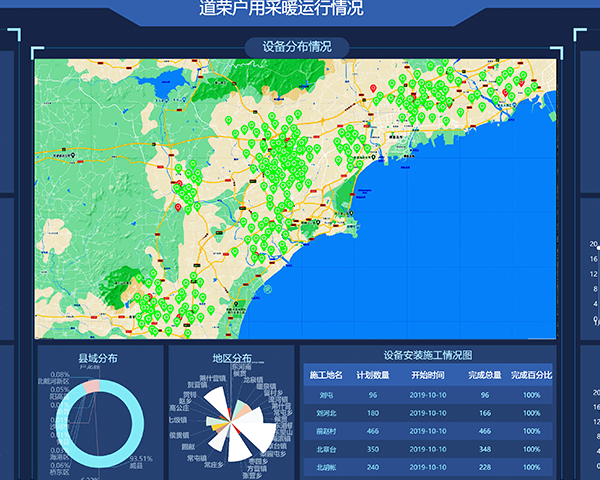Screen dimensions: 600x480
Task: Click the 完成总量 column header
Action: [485, 375]
